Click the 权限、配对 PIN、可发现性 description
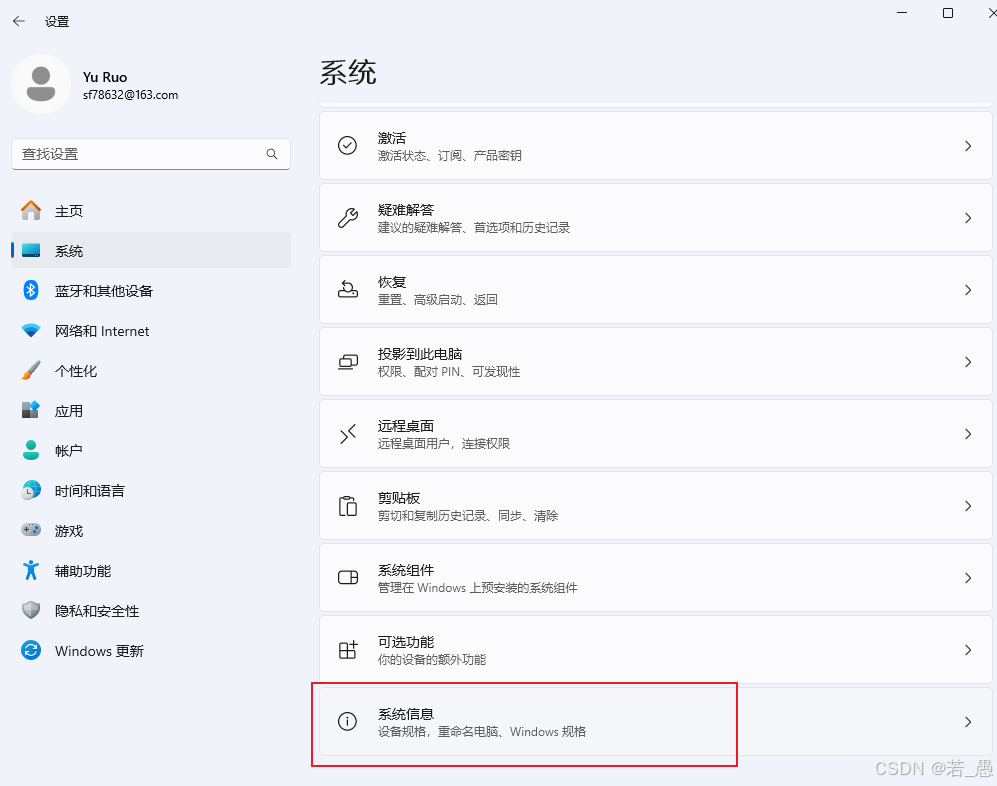 pos(449,372)
